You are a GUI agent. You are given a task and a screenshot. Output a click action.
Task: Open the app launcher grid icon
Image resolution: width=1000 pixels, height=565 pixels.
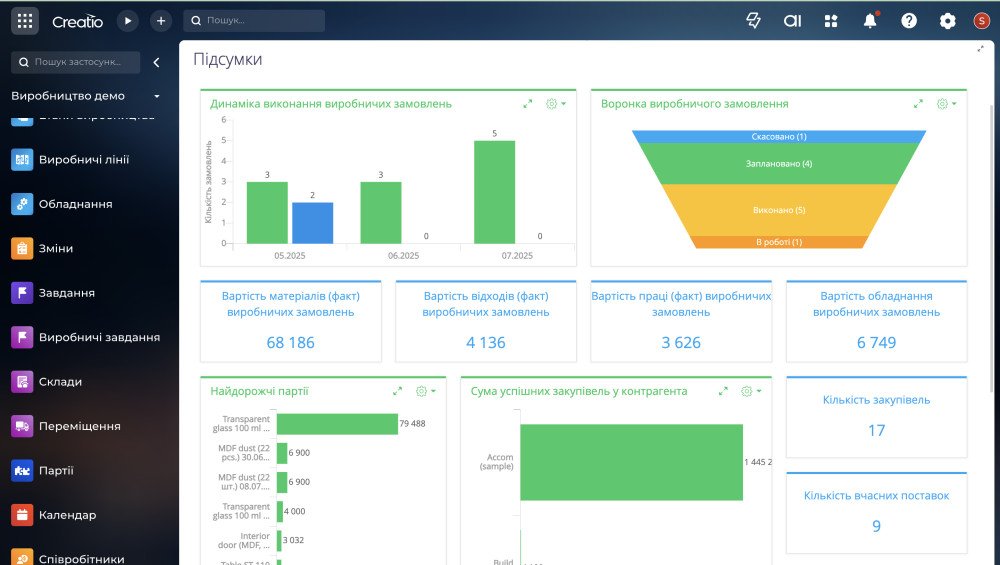coord(25,21)
